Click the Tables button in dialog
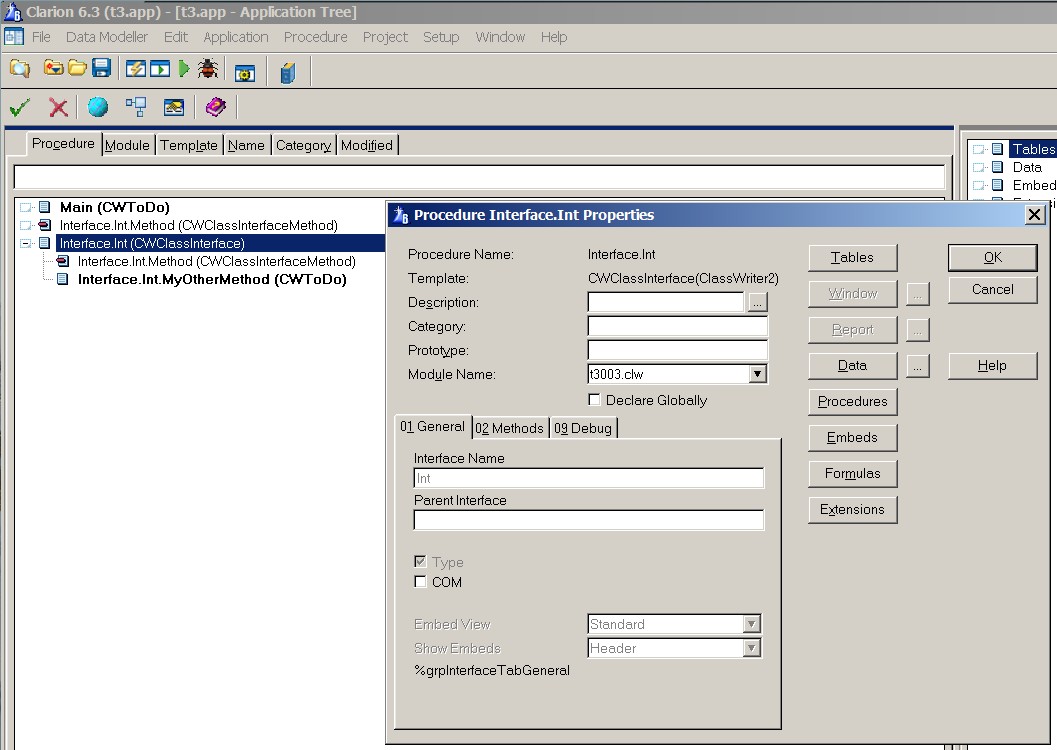 852,257
